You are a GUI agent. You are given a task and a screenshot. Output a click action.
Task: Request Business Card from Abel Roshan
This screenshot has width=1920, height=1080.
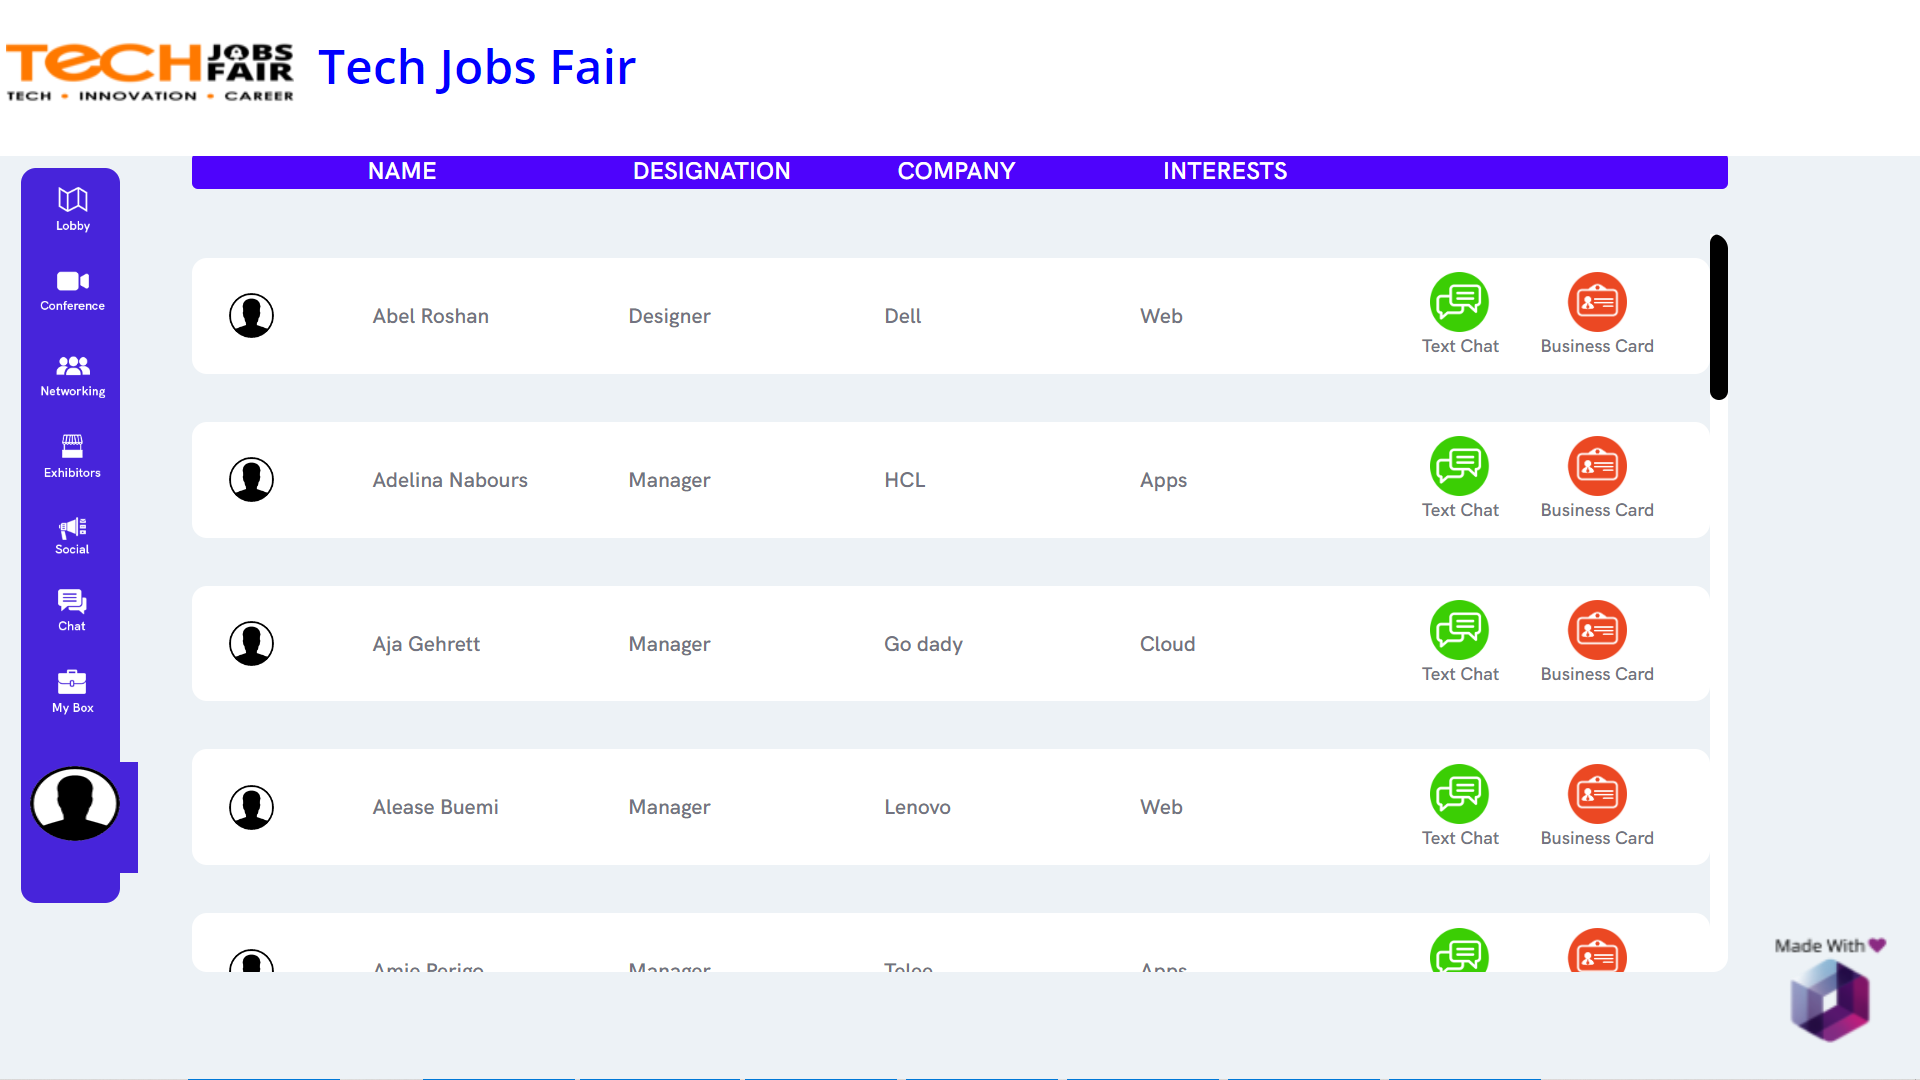[x=1597, y=302]
